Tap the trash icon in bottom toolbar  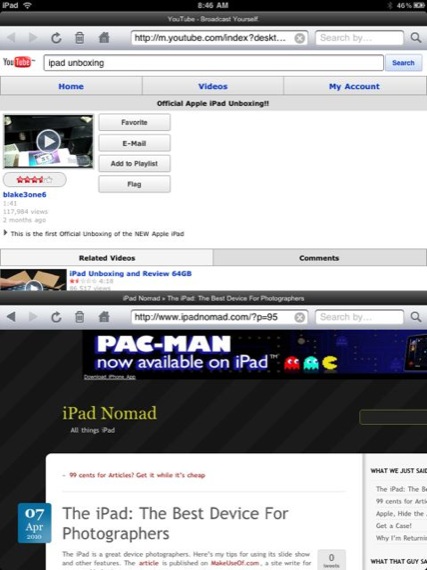[80, 317]
